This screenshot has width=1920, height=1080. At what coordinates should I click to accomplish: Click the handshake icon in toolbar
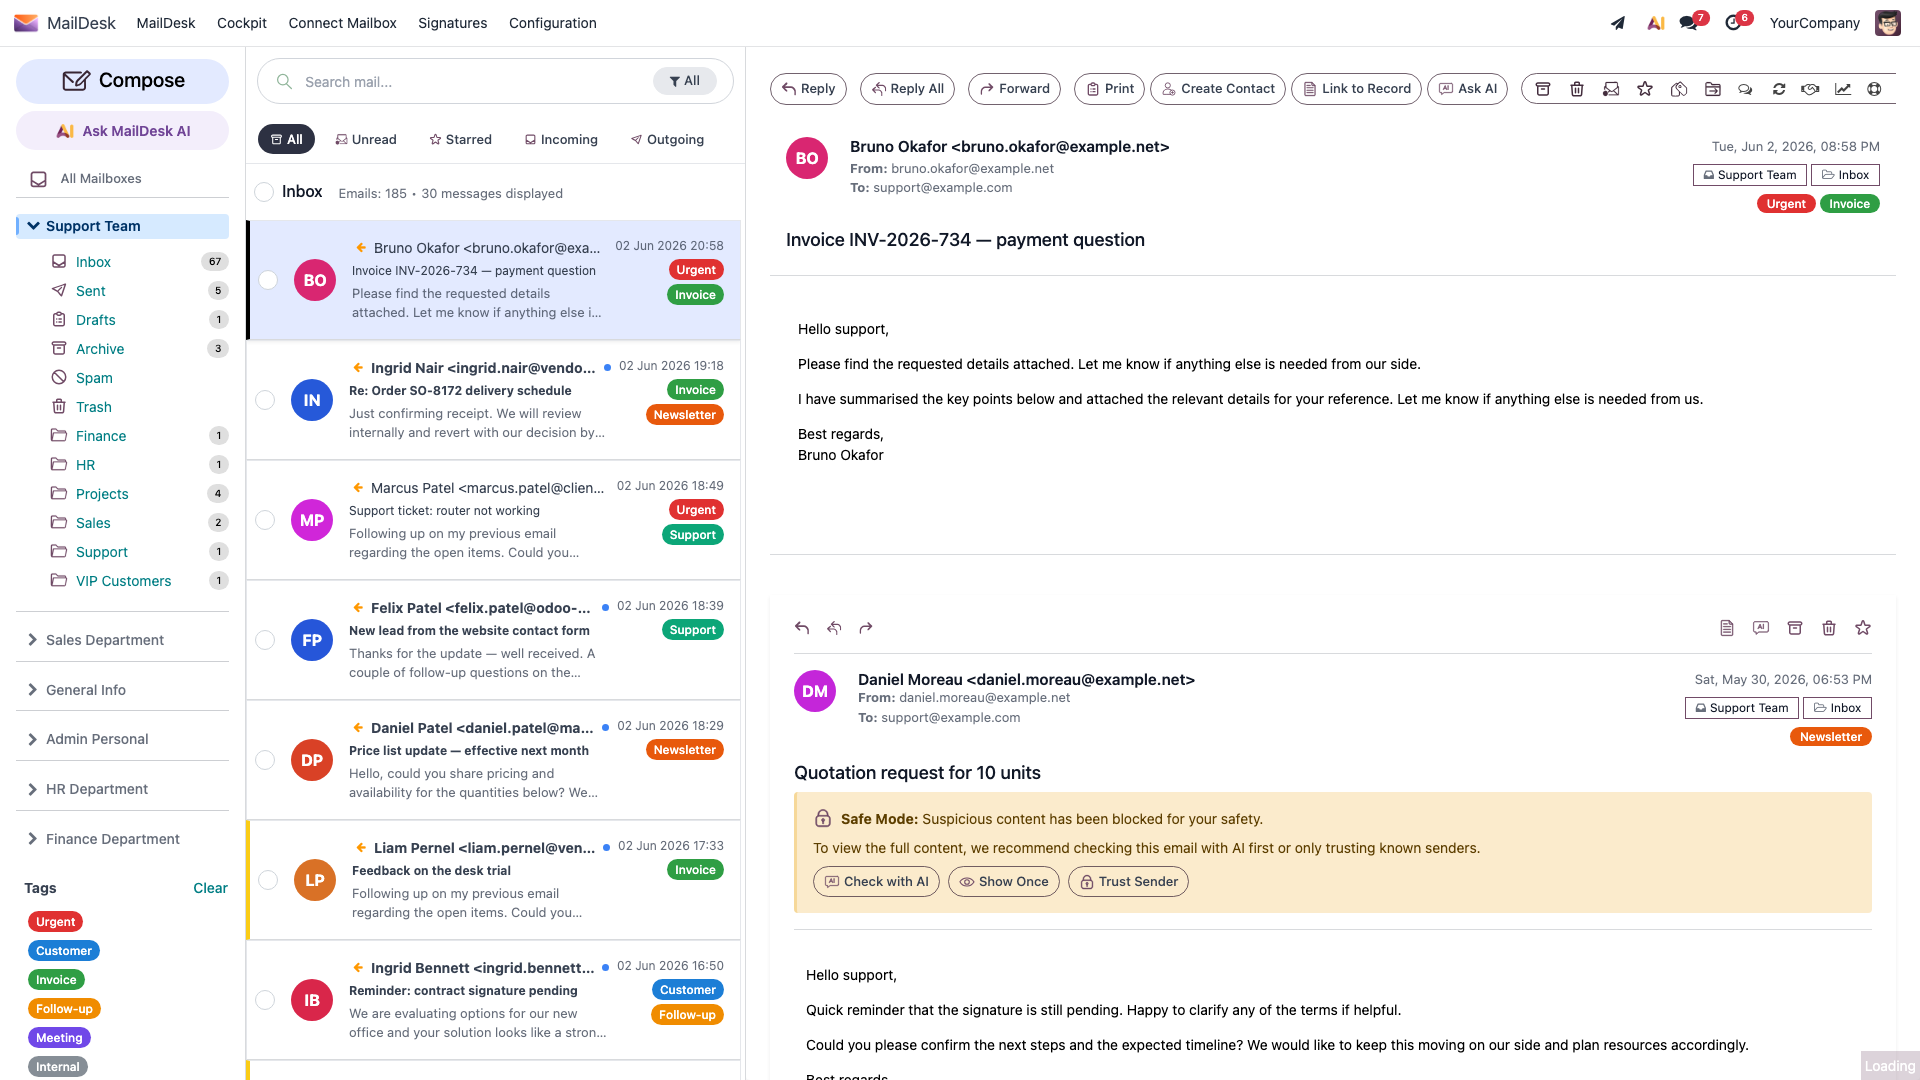1810,89
